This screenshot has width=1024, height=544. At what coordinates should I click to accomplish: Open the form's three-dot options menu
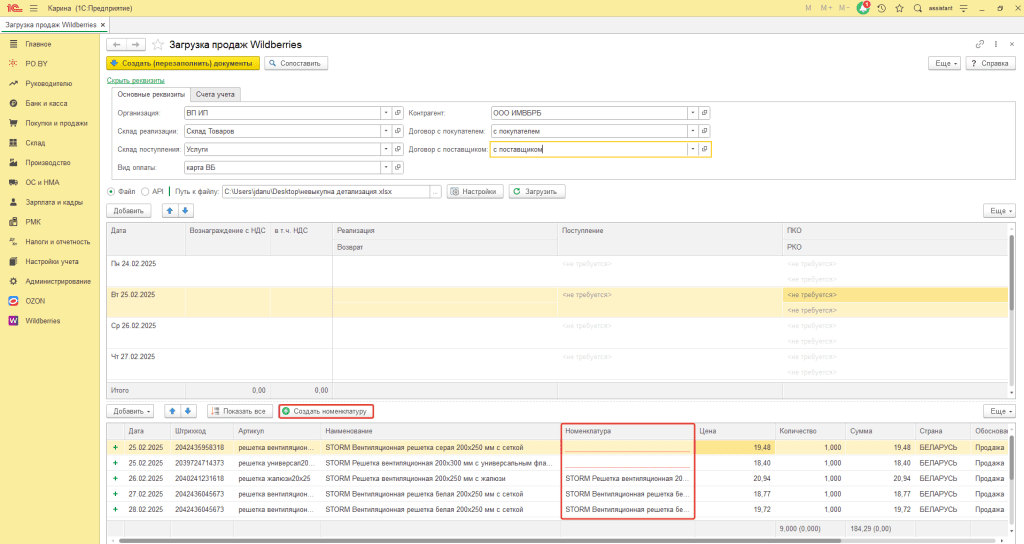coord(996,44)
